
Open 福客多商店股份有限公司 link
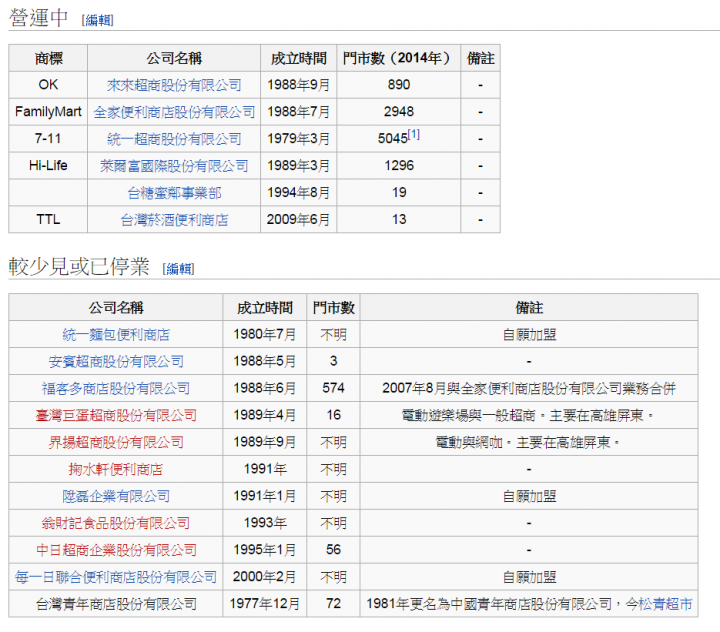pos(116,389)
